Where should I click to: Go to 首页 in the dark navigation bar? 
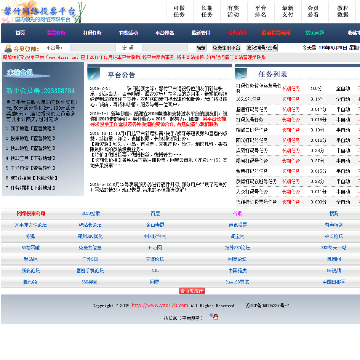[x=20, y=33]
